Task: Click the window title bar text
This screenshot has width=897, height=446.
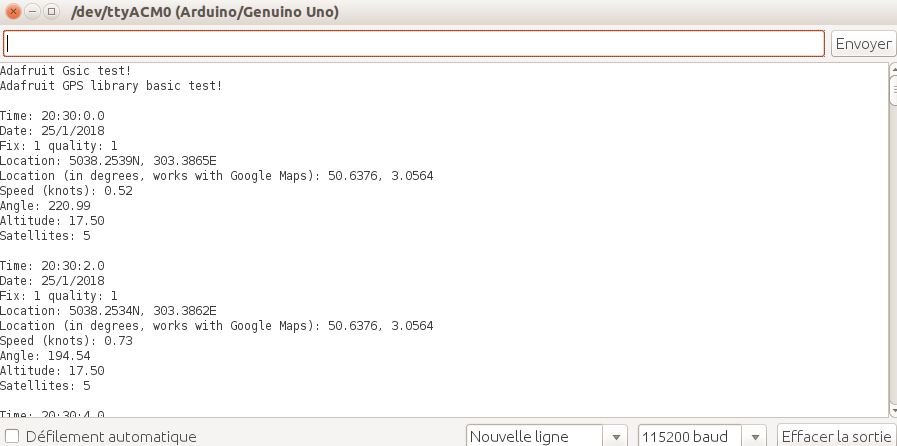Action: click(x=205, y=14)
